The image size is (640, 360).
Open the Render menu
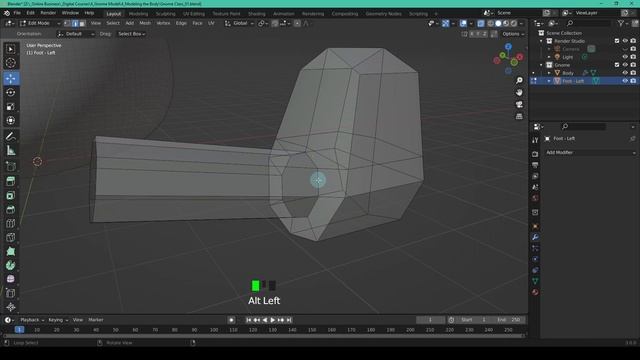(48, 13)
